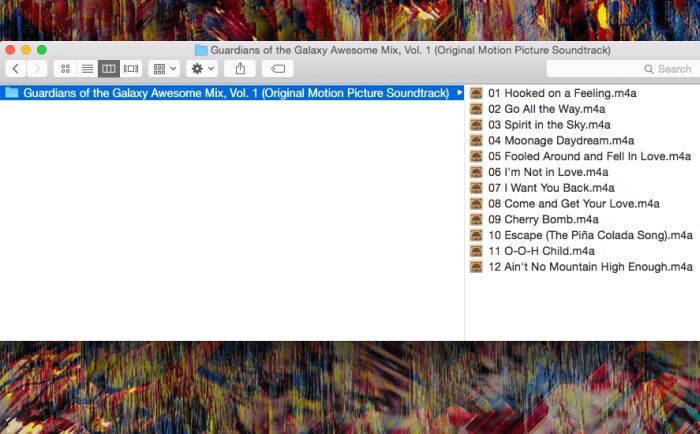Viewport: 700px width, 434px height.
Task: Select 09 Cherry Bomb.m4a
Action: pyautogui.click(x=543, y=219)
